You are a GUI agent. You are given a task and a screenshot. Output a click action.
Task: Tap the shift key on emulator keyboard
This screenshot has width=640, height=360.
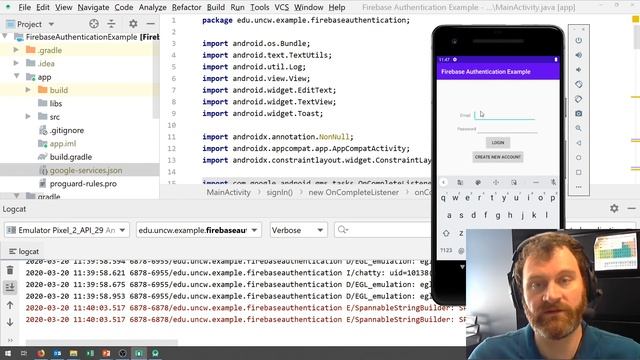pos(446,233)
